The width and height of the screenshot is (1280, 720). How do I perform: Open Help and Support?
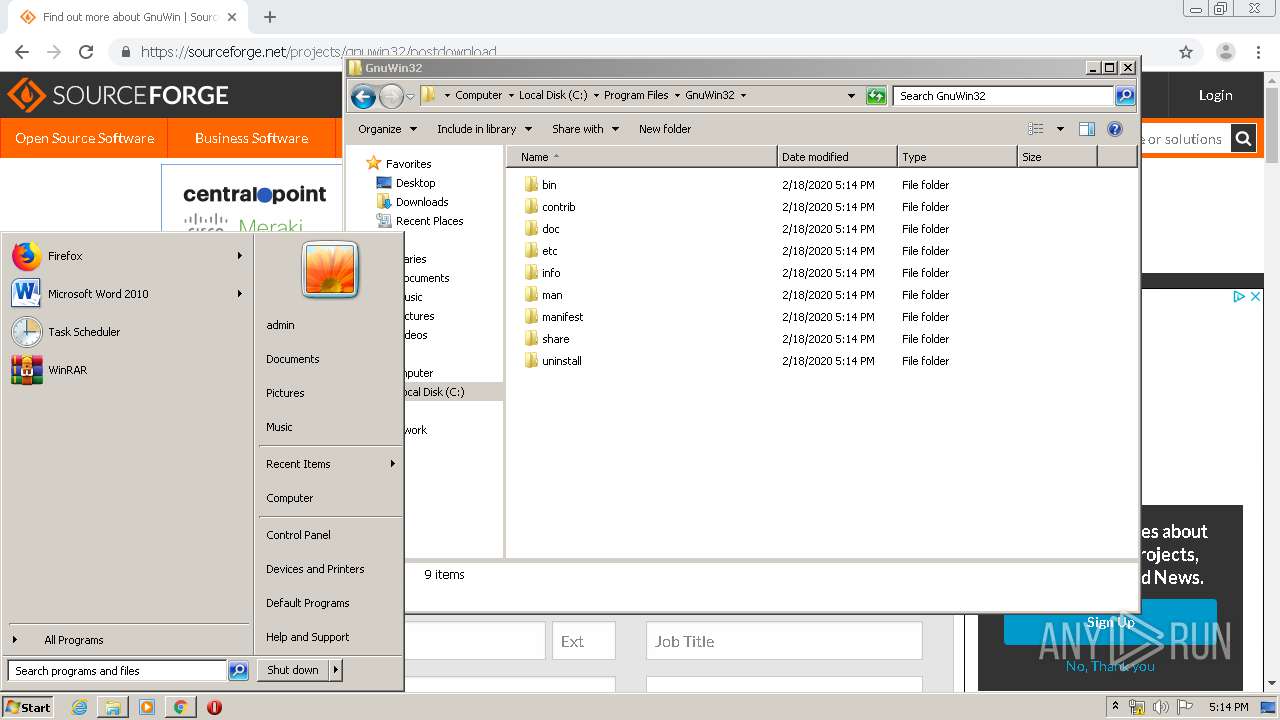pyautogui.click(x=307, y=637)
